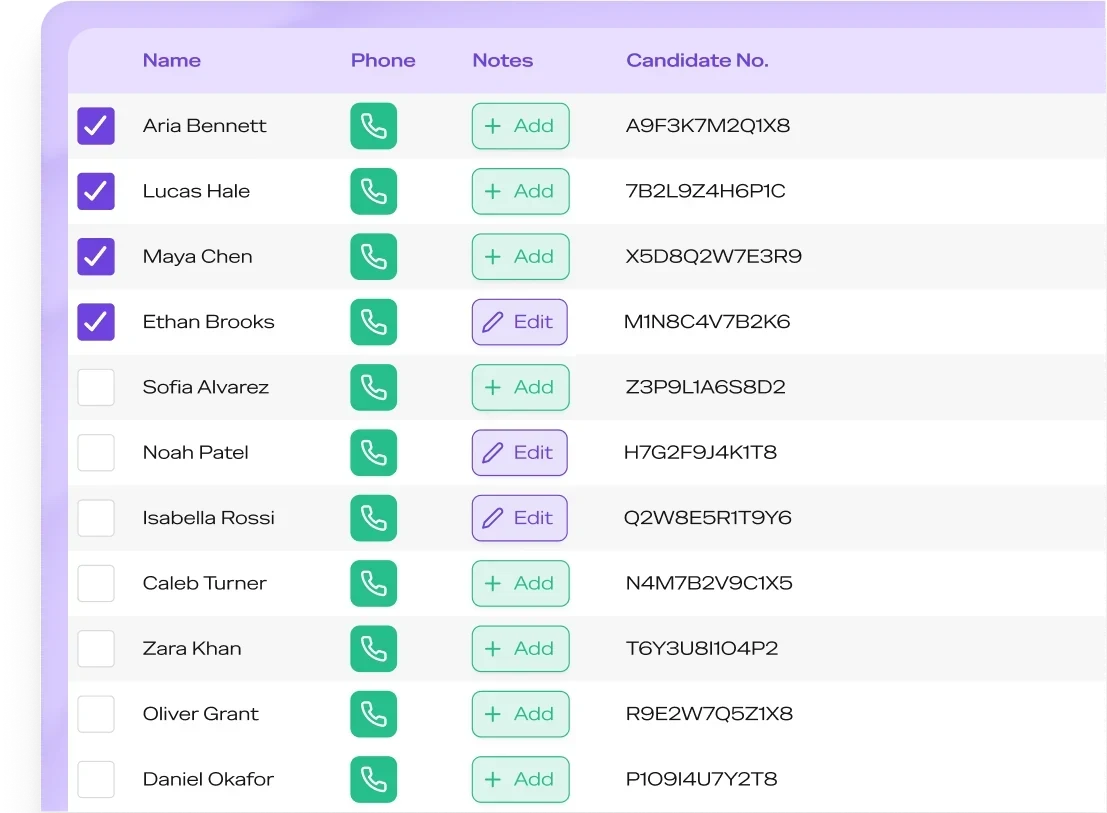Image resolution: width=1107 pixels, height=813 pixels.
Task: Call Oliver Grant via phone icon
Action: 373,714
